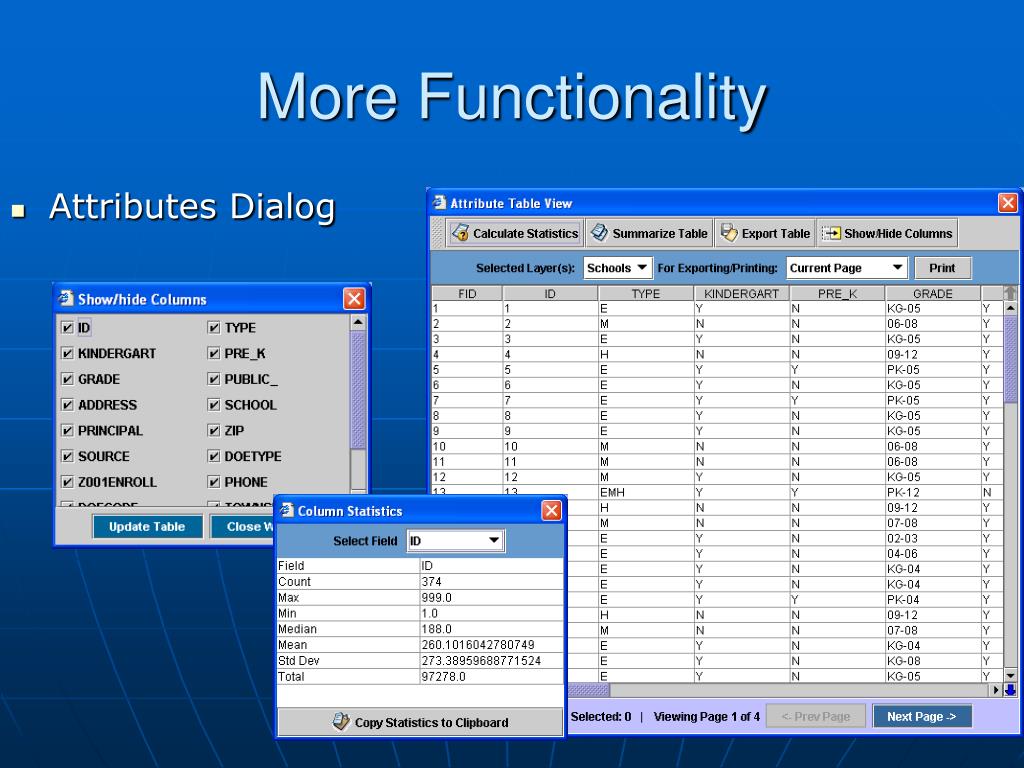This screenshot has height=768, width=1024.
Task: Click the Viewing Page 1 of 4 text
Action: (x=707, y=716)
